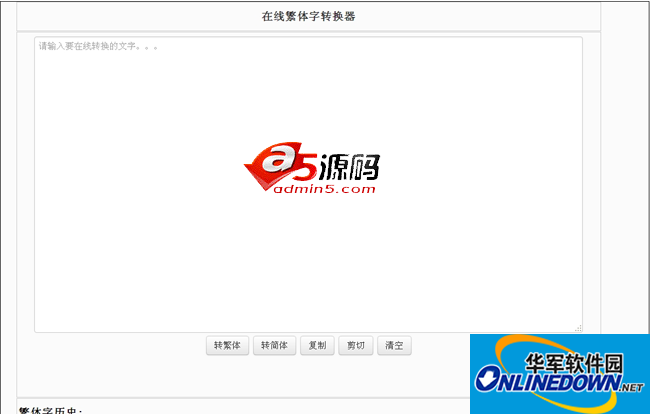Copy text with the 复制 button
The height and width of the screenshot is (414, 650).
click(x=317, y=346)
